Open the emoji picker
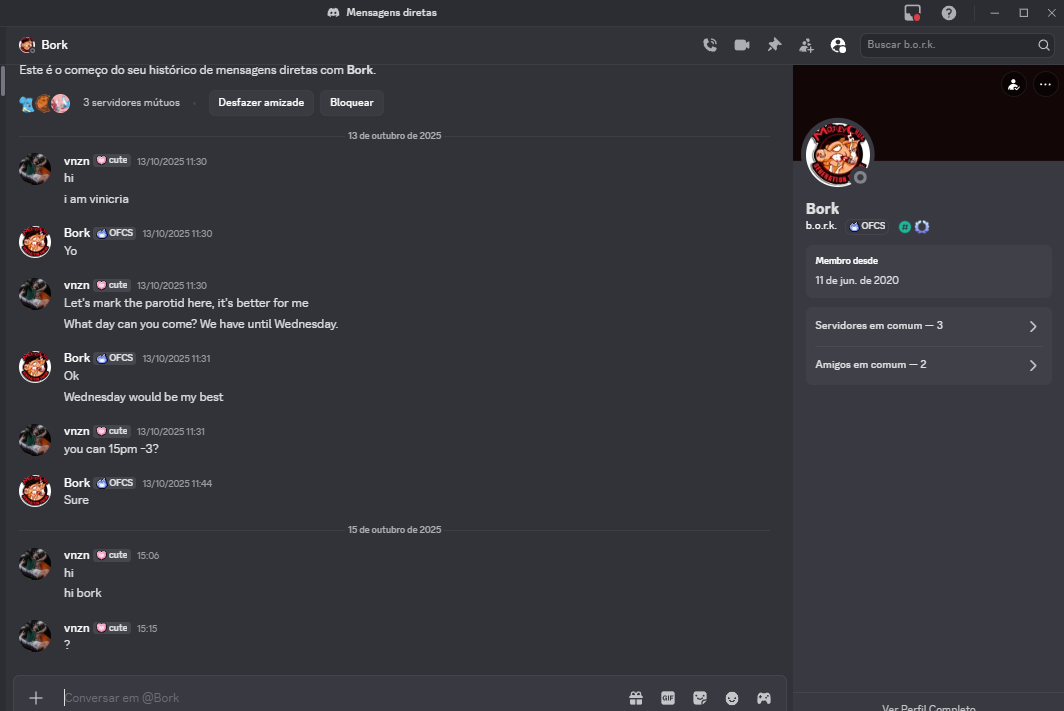Viewport: 1064px width, 711px height. [x=732, y=698]
